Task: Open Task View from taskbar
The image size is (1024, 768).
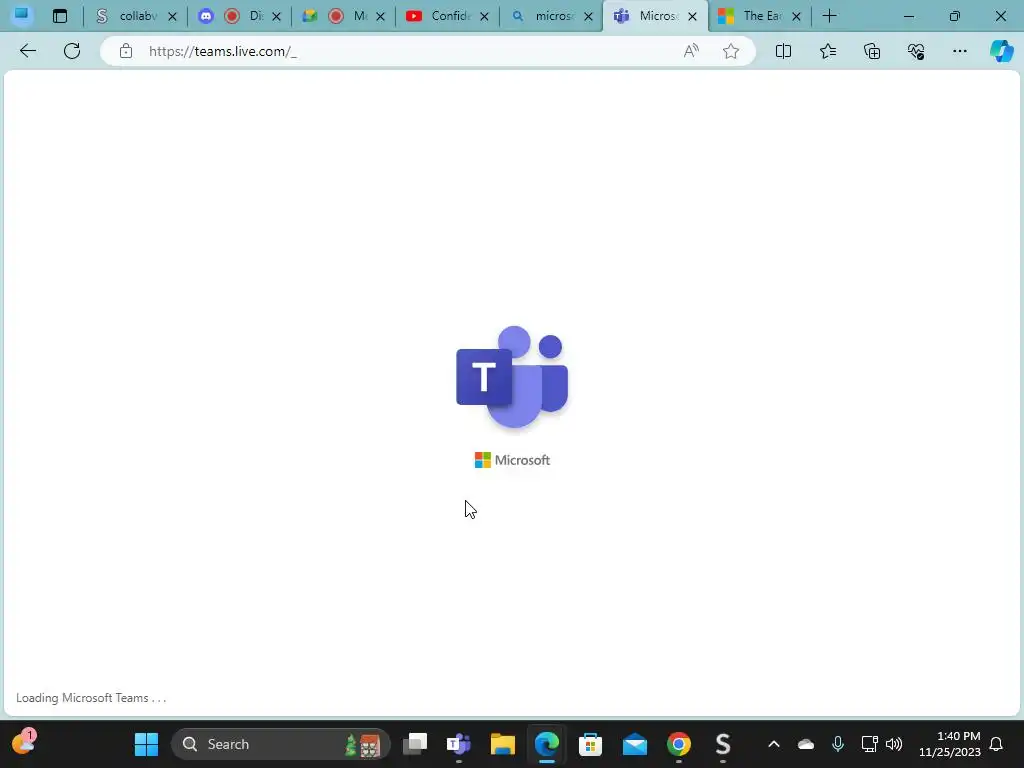Action: pos(415,744)
